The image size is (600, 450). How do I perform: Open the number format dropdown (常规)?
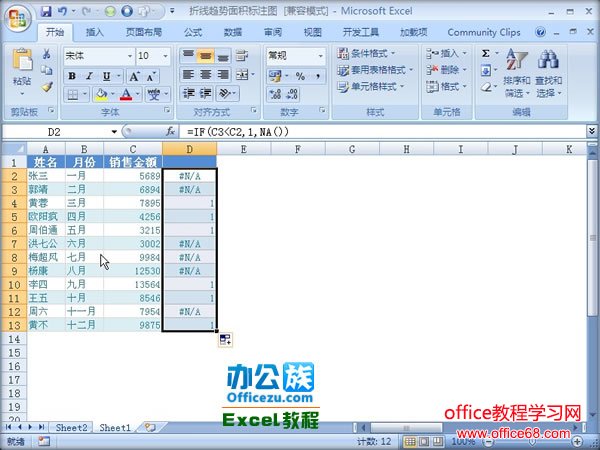coord(320,56)
